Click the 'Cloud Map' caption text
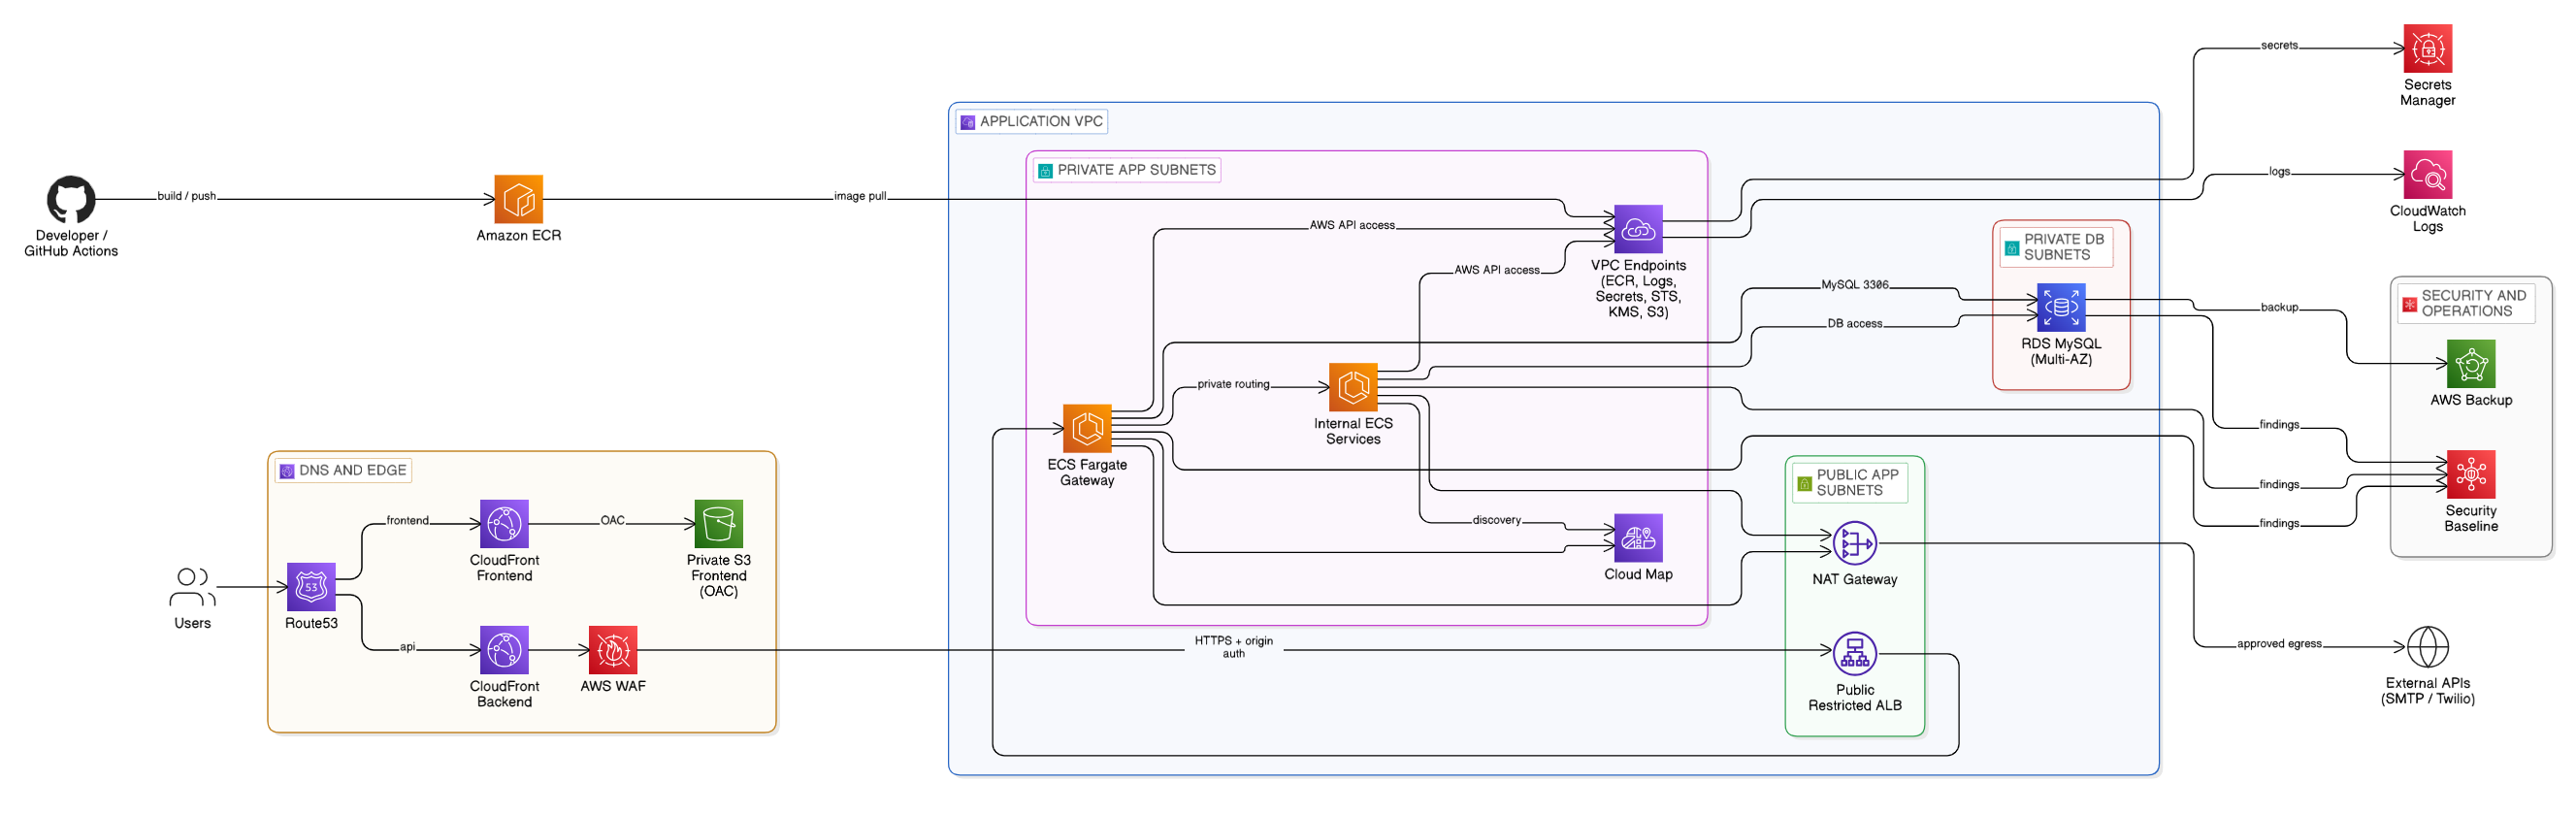 coord(1638,575)
